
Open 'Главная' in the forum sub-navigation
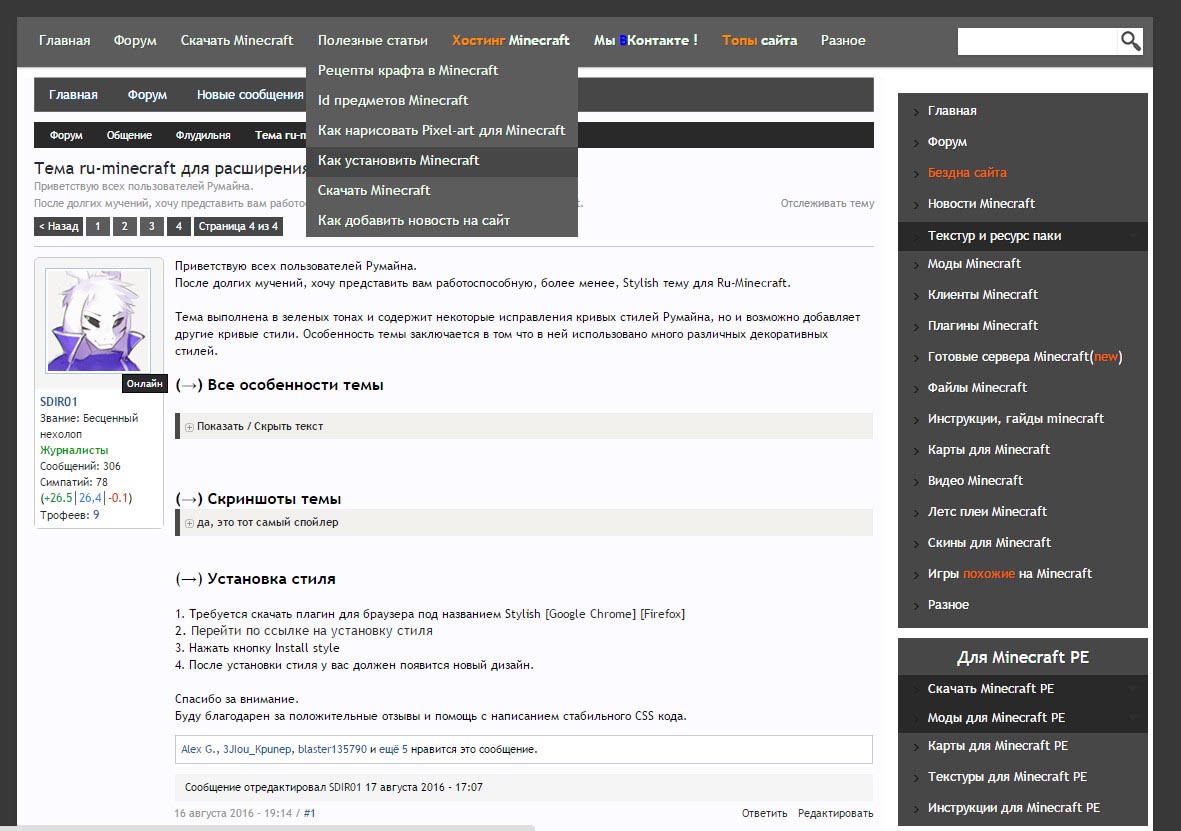click(x=73, y=95)
